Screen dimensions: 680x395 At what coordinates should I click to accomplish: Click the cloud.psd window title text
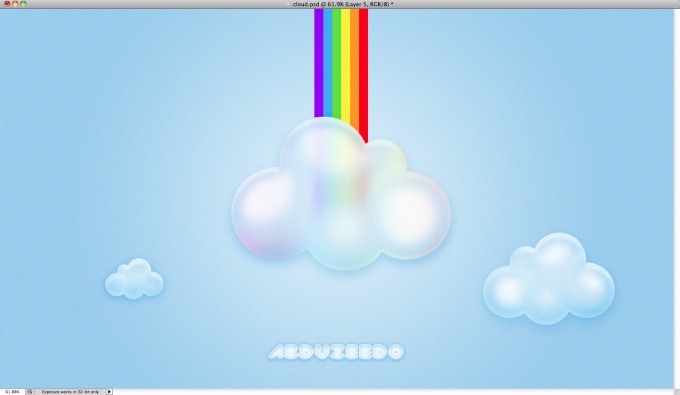point(343,4)
